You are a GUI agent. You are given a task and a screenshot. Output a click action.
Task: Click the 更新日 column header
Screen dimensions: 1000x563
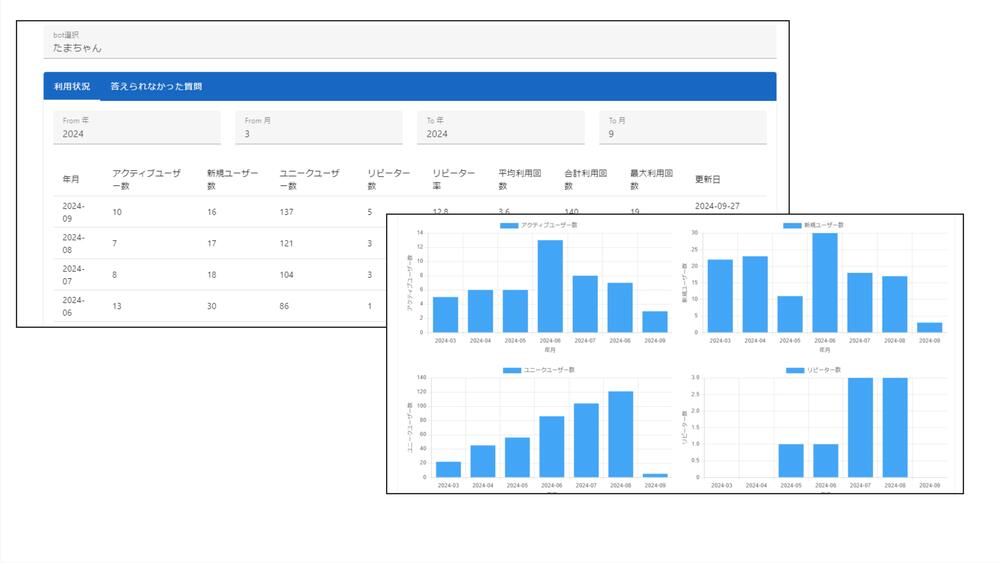tap(707, 179)
